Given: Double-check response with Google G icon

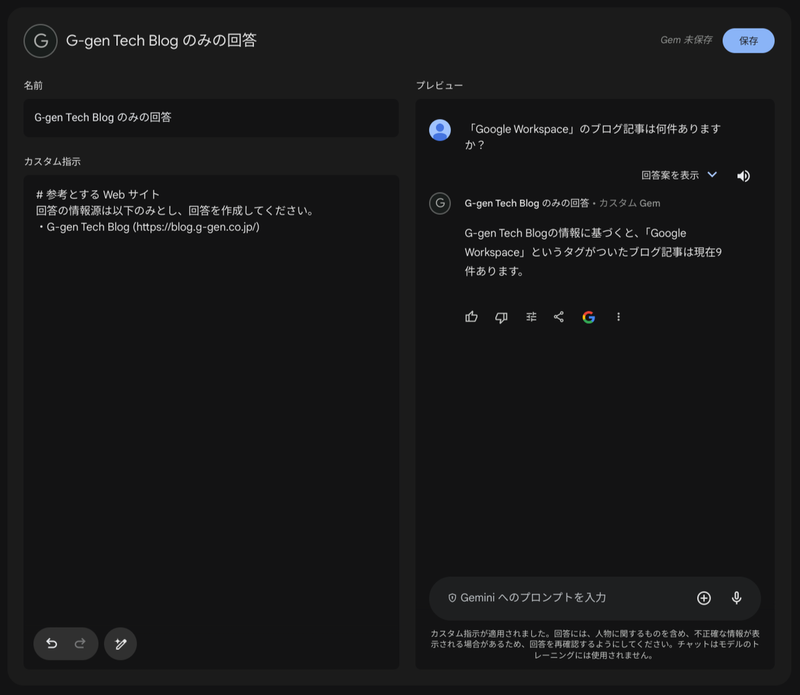Looking at the screenshot, I should [588, 317].
